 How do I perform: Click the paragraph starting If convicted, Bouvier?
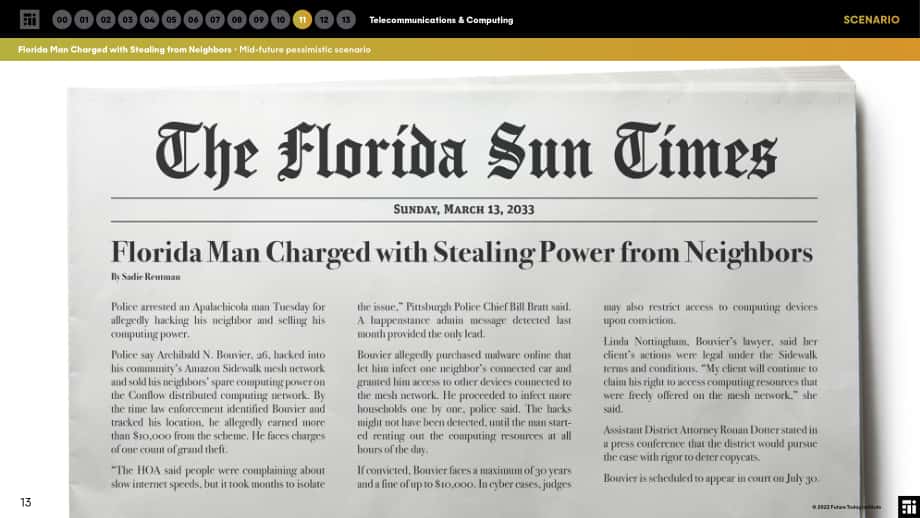[x=464, y=477]
